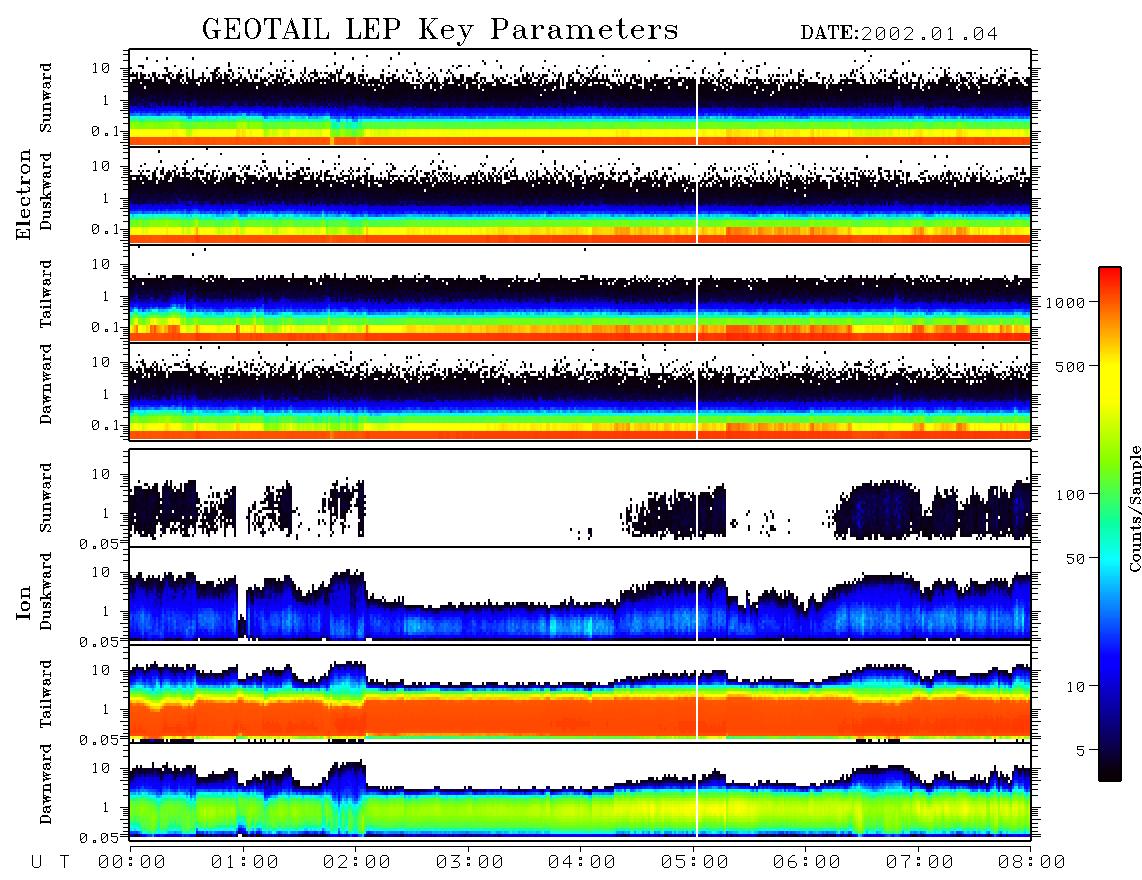Click the vertical "Ion" group label

[x=24, y=603]
